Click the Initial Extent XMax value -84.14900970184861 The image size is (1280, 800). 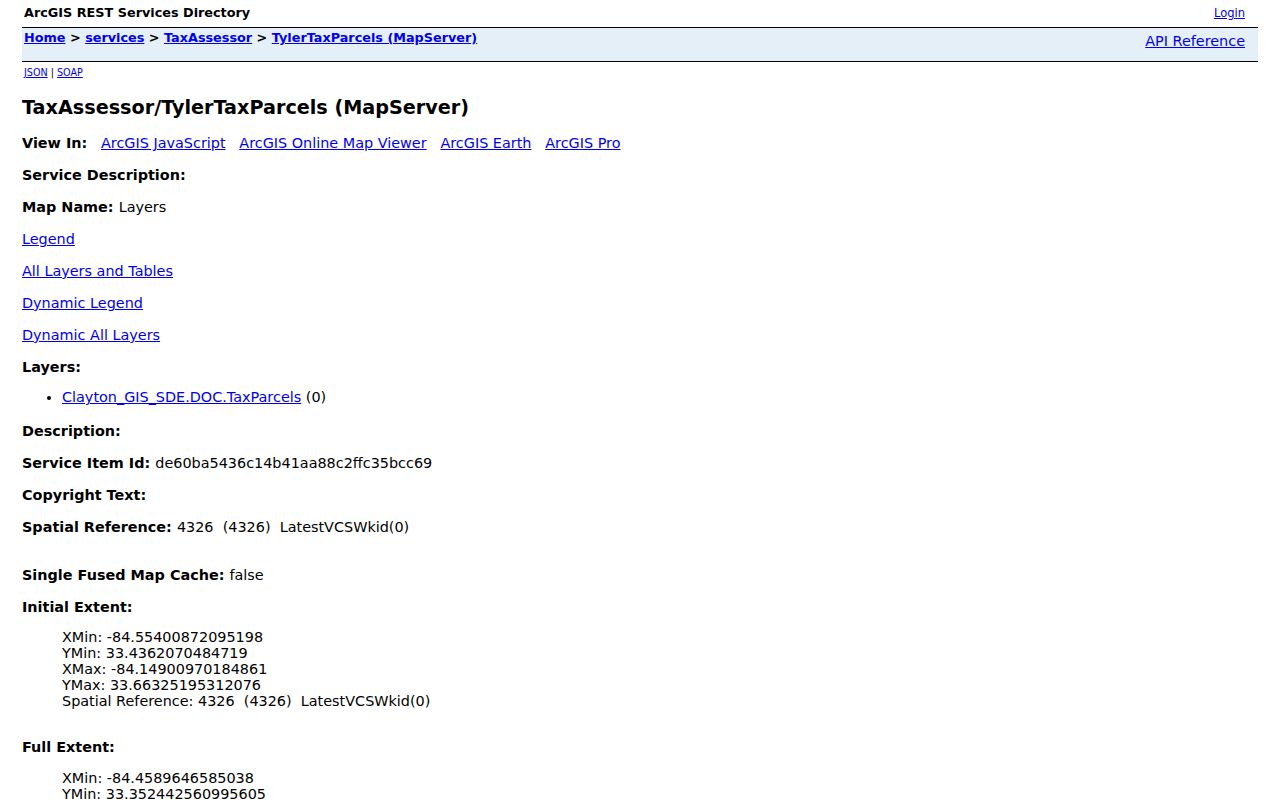click(187, 669)
